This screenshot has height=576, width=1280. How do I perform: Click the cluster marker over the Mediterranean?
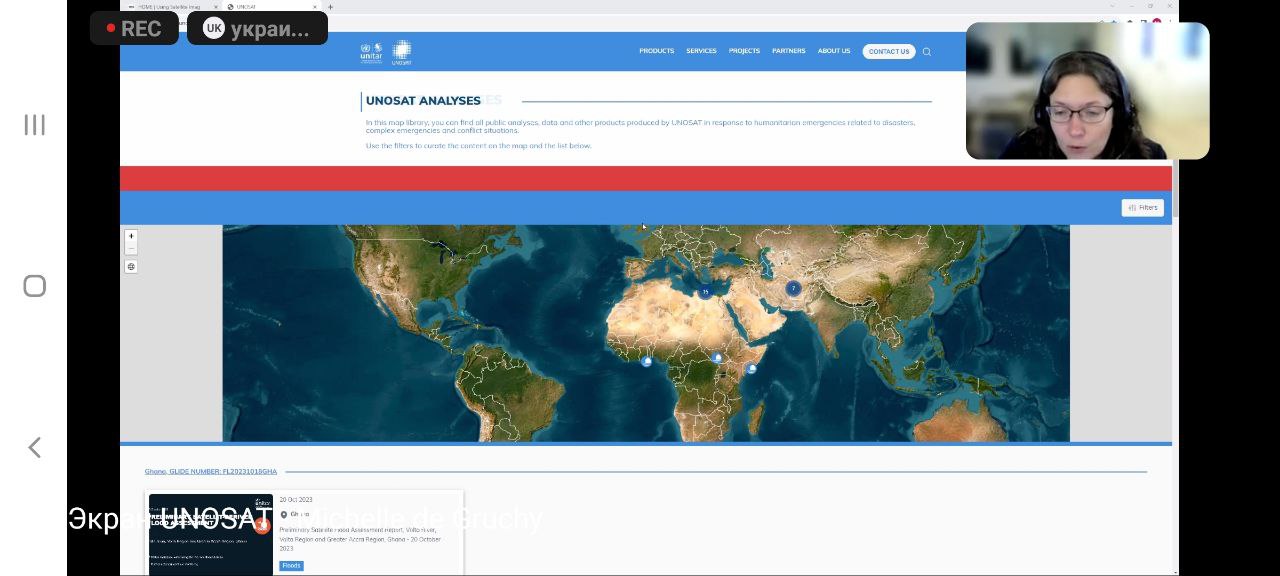[x=705, y=292]
